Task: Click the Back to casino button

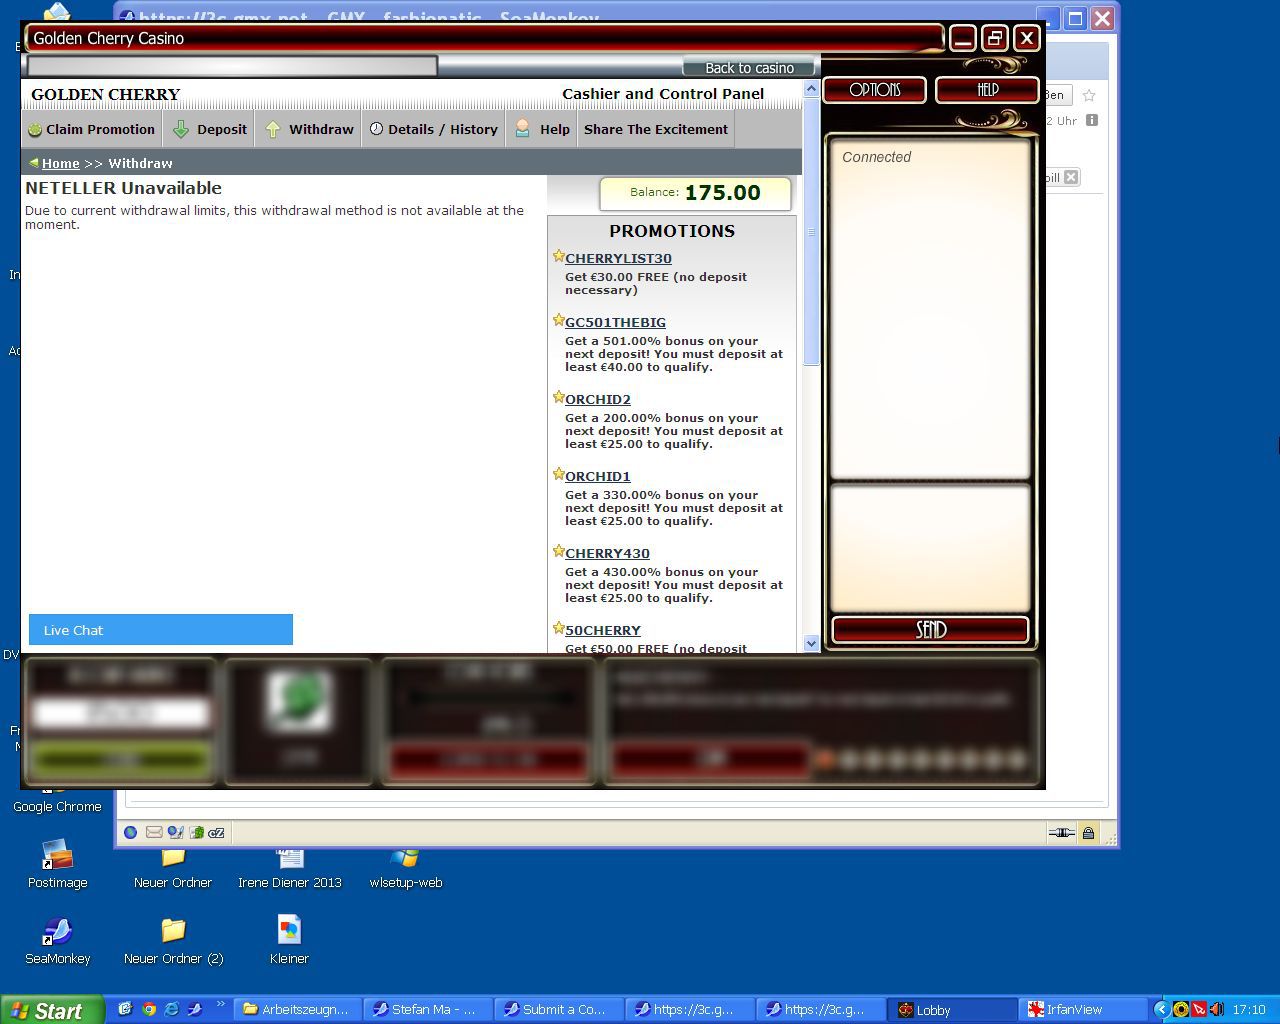Action: click(749, 68)
